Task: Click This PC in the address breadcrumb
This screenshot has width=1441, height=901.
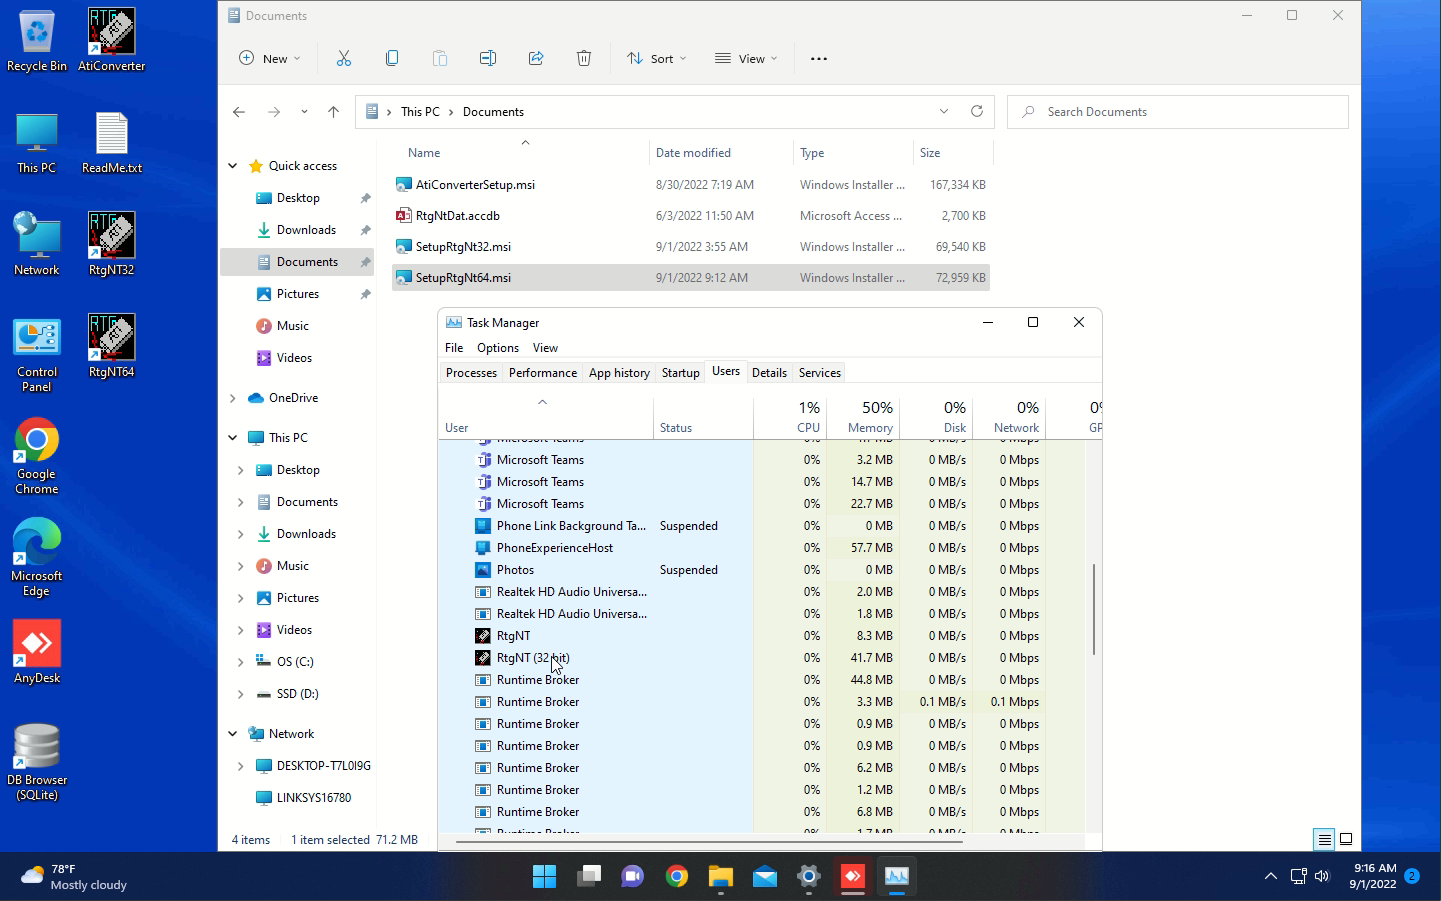Action: click(x=420, y=112)
